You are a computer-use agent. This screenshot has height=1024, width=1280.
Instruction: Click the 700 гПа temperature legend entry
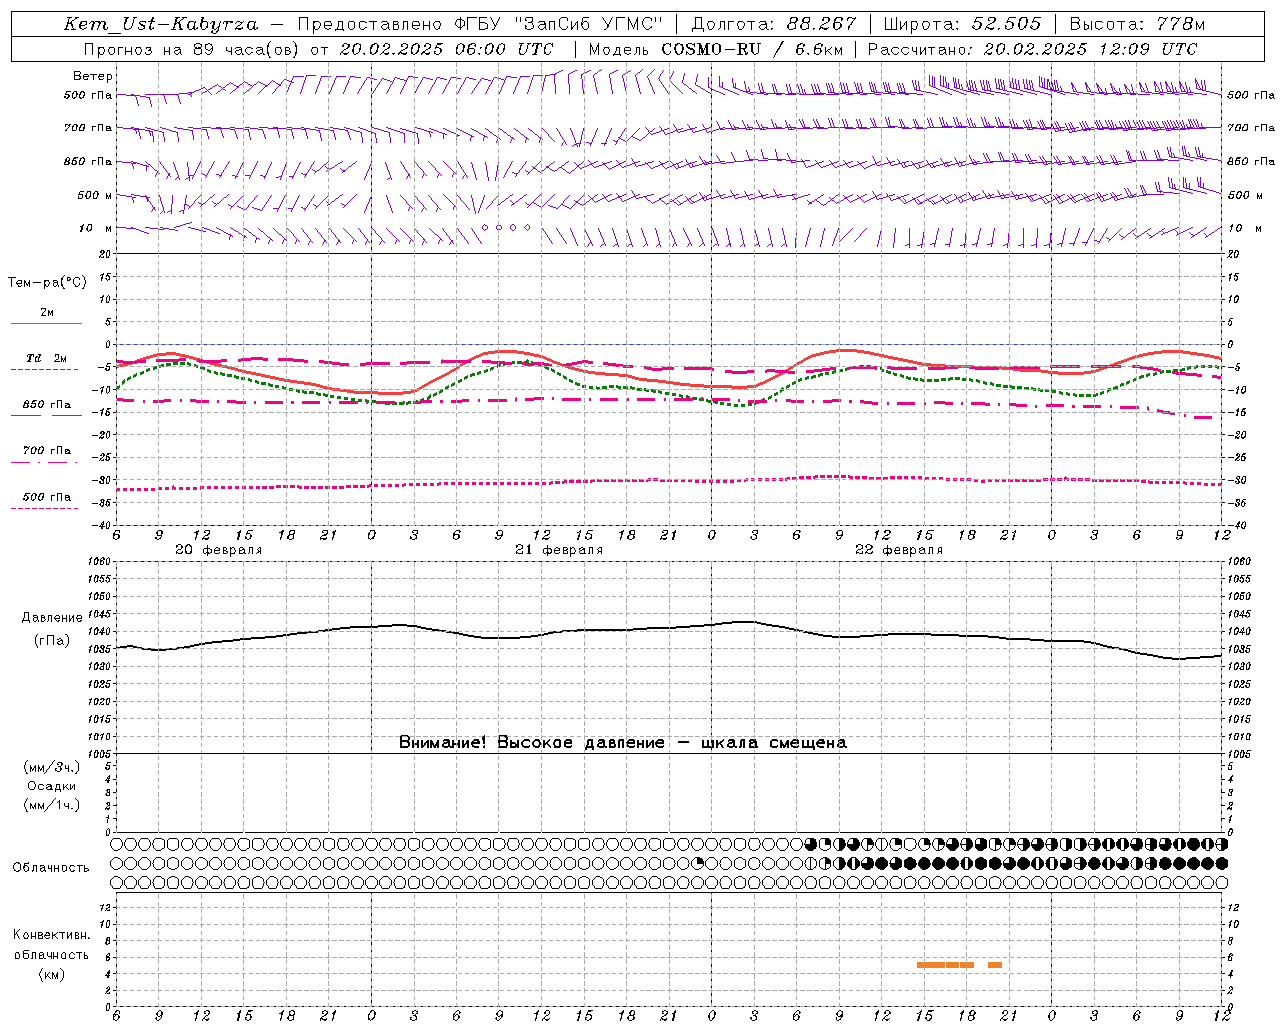(47, 451)
